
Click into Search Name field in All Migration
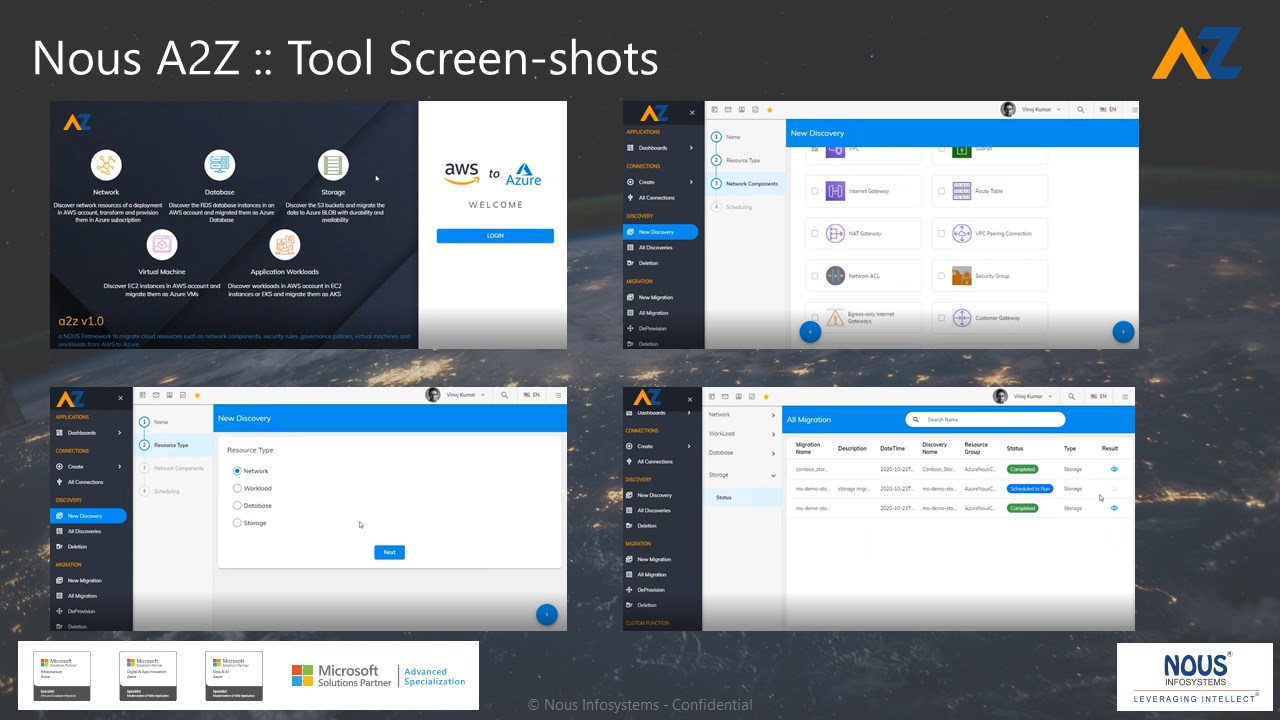(985, 420)
